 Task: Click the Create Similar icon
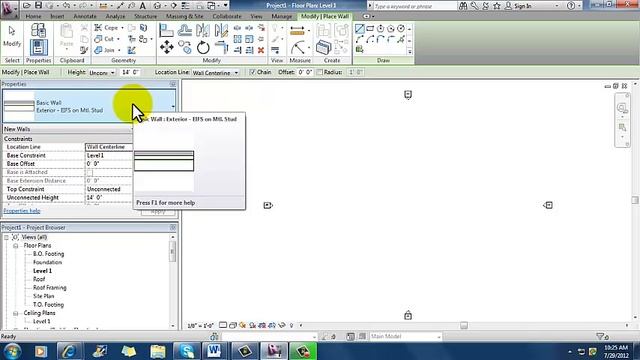323,47
